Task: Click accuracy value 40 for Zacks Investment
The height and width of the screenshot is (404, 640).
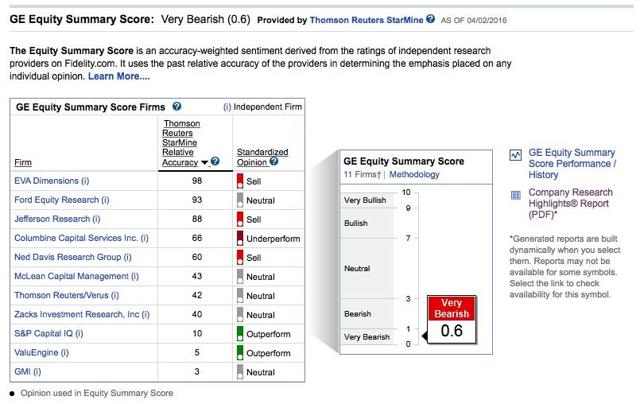Action: coord(197,314)
